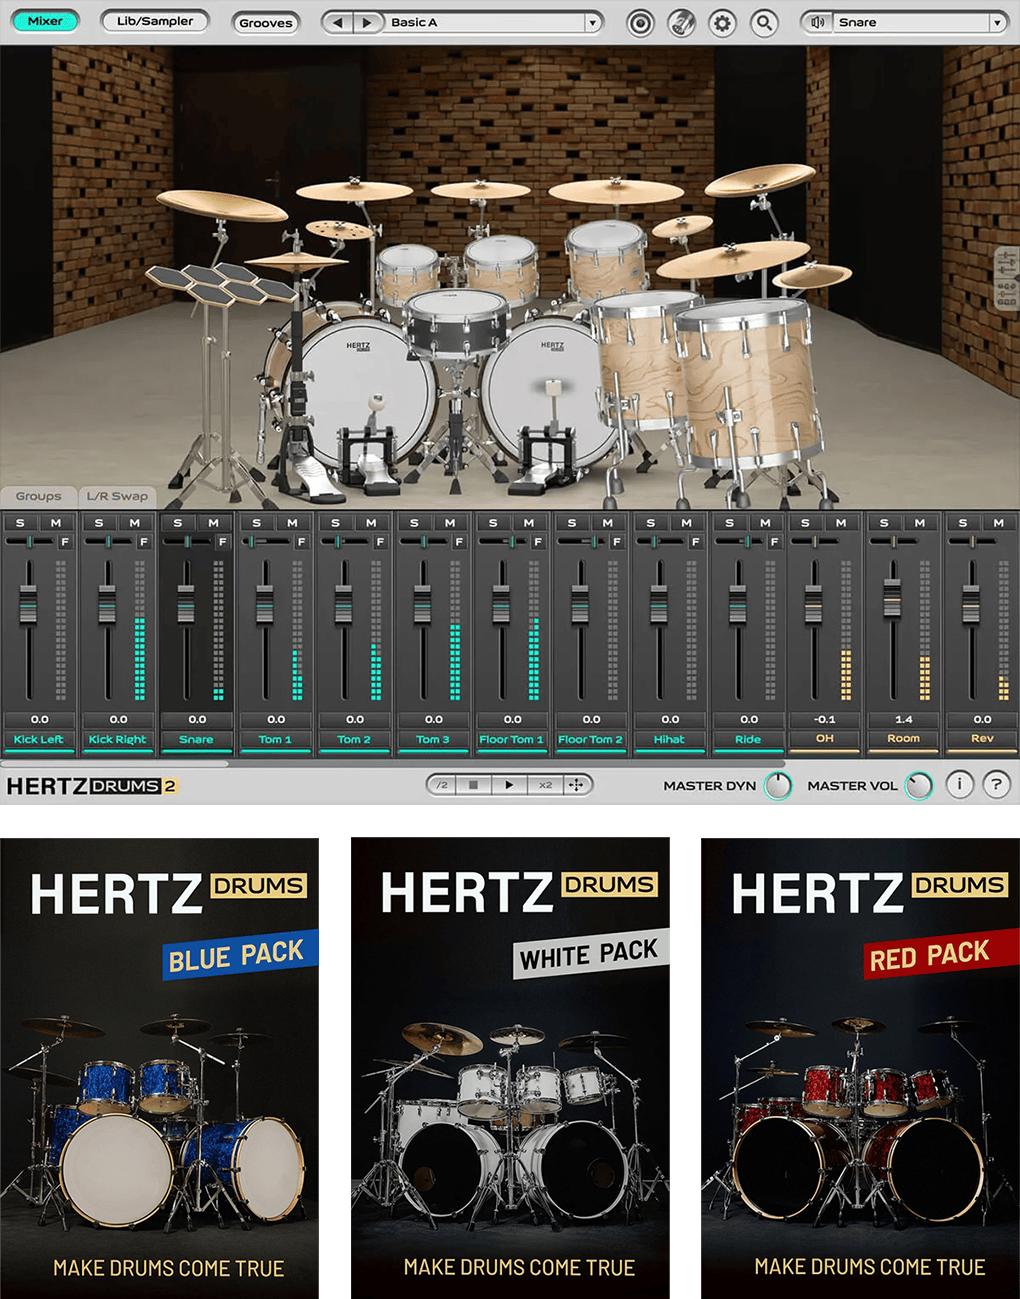Open the Snare instrument dropdown
Viewport: 1020px width, 1299px height.
997,22
